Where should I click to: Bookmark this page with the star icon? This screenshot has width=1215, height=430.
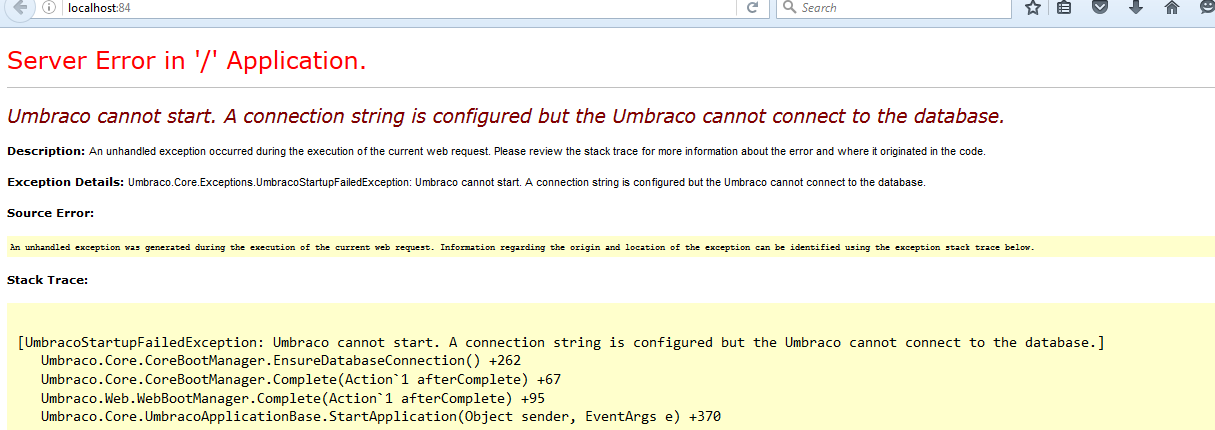coord(1033,8)
